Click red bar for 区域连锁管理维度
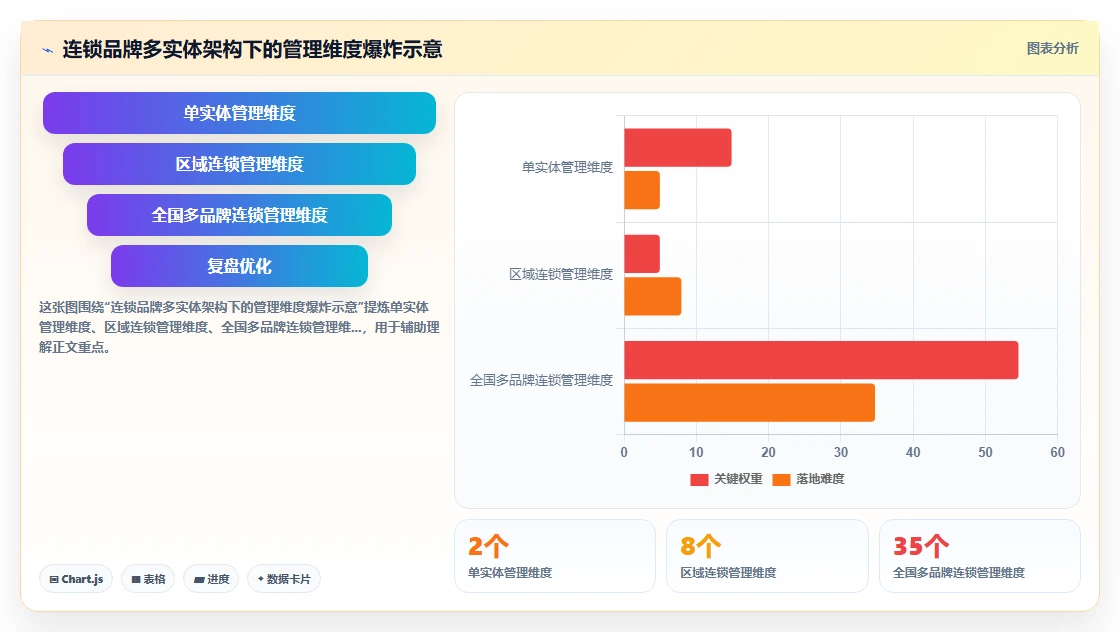This screenshot has width=1120, height=632. [x=642, y=254]
